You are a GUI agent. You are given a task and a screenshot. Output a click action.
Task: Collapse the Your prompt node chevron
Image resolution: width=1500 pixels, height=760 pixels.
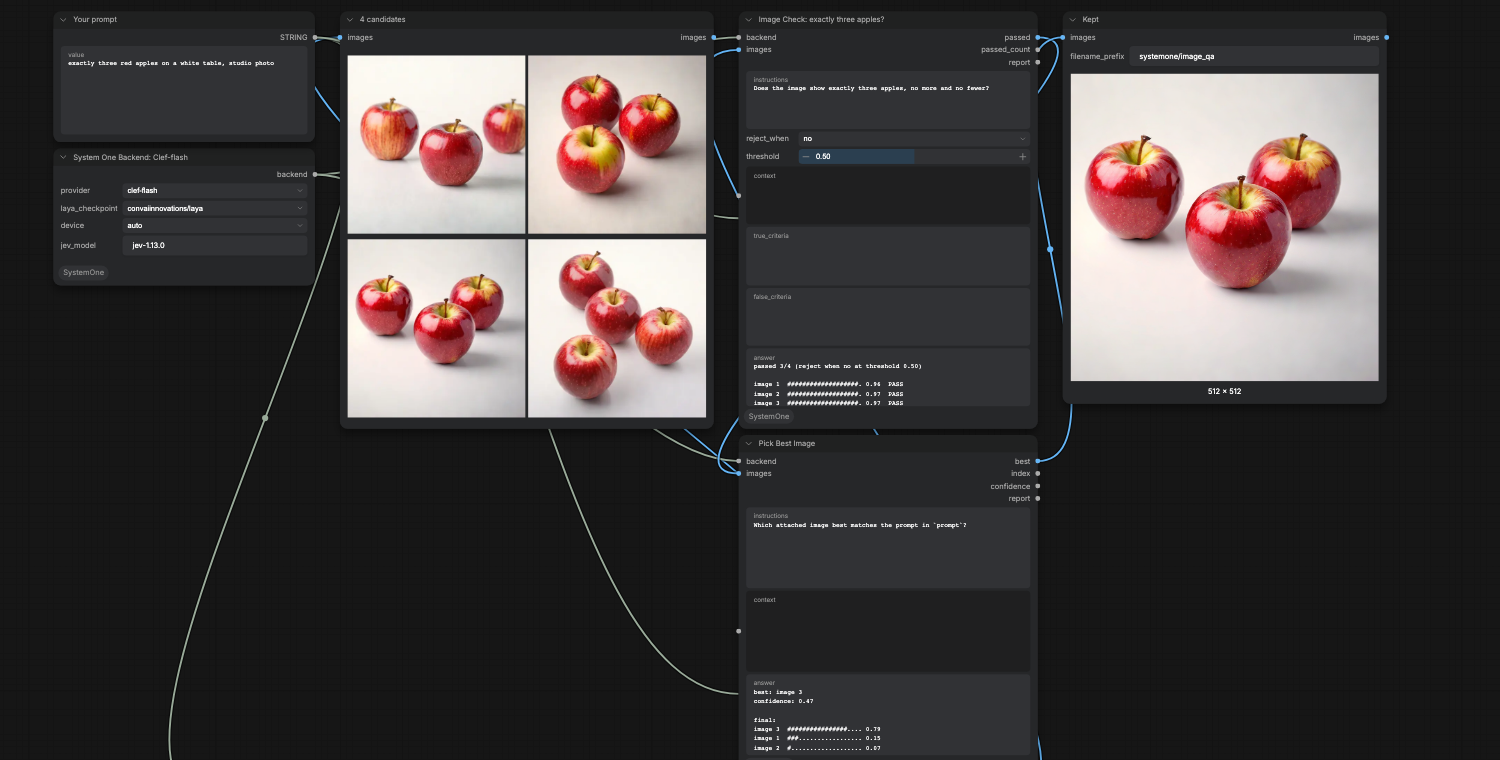(x=63, y=19)
